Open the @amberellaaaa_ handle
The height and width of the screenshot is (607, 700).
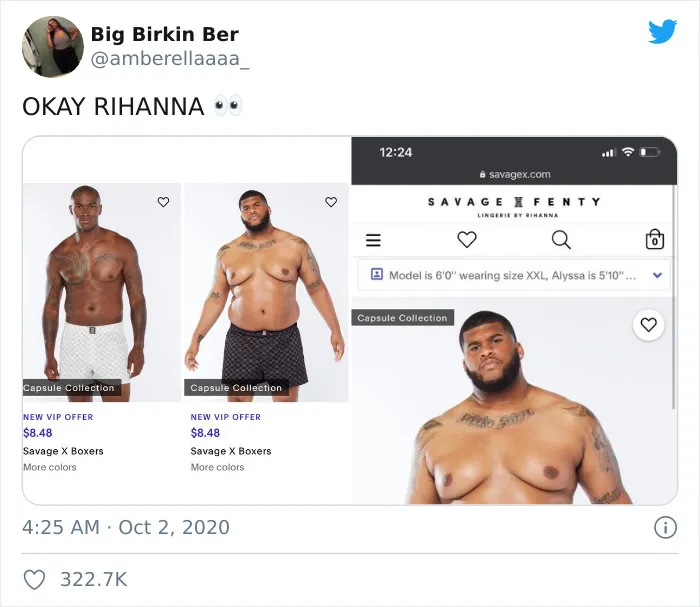coord(170,58)
